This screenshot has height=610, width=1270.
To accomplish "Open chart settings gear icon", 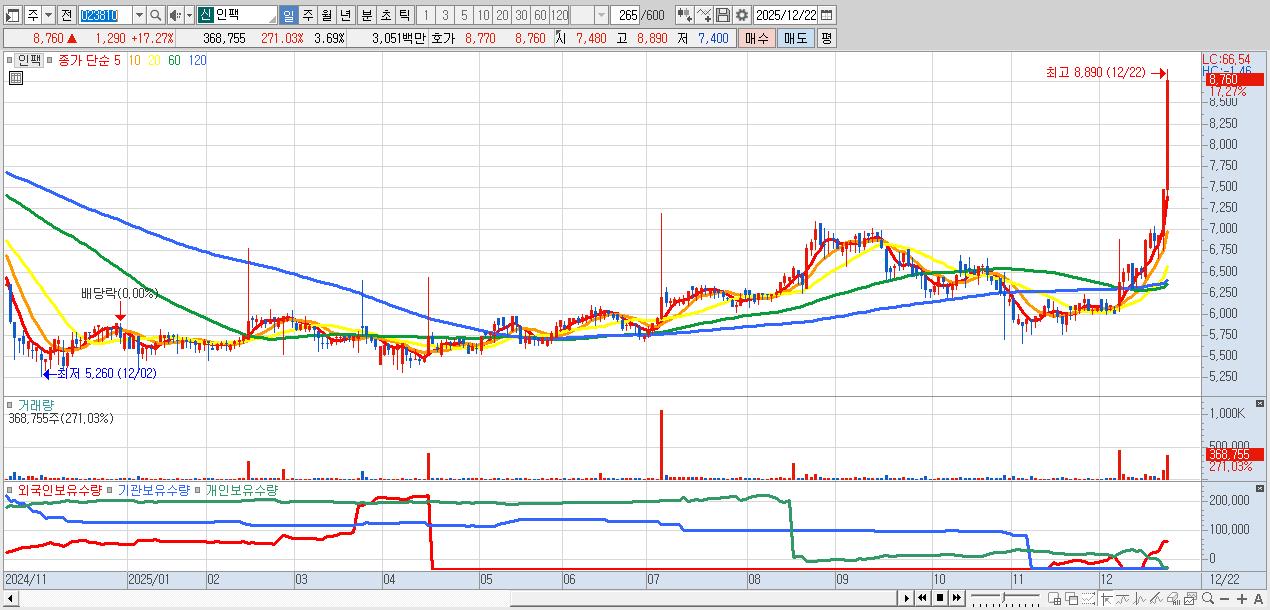I will (741, 15).
